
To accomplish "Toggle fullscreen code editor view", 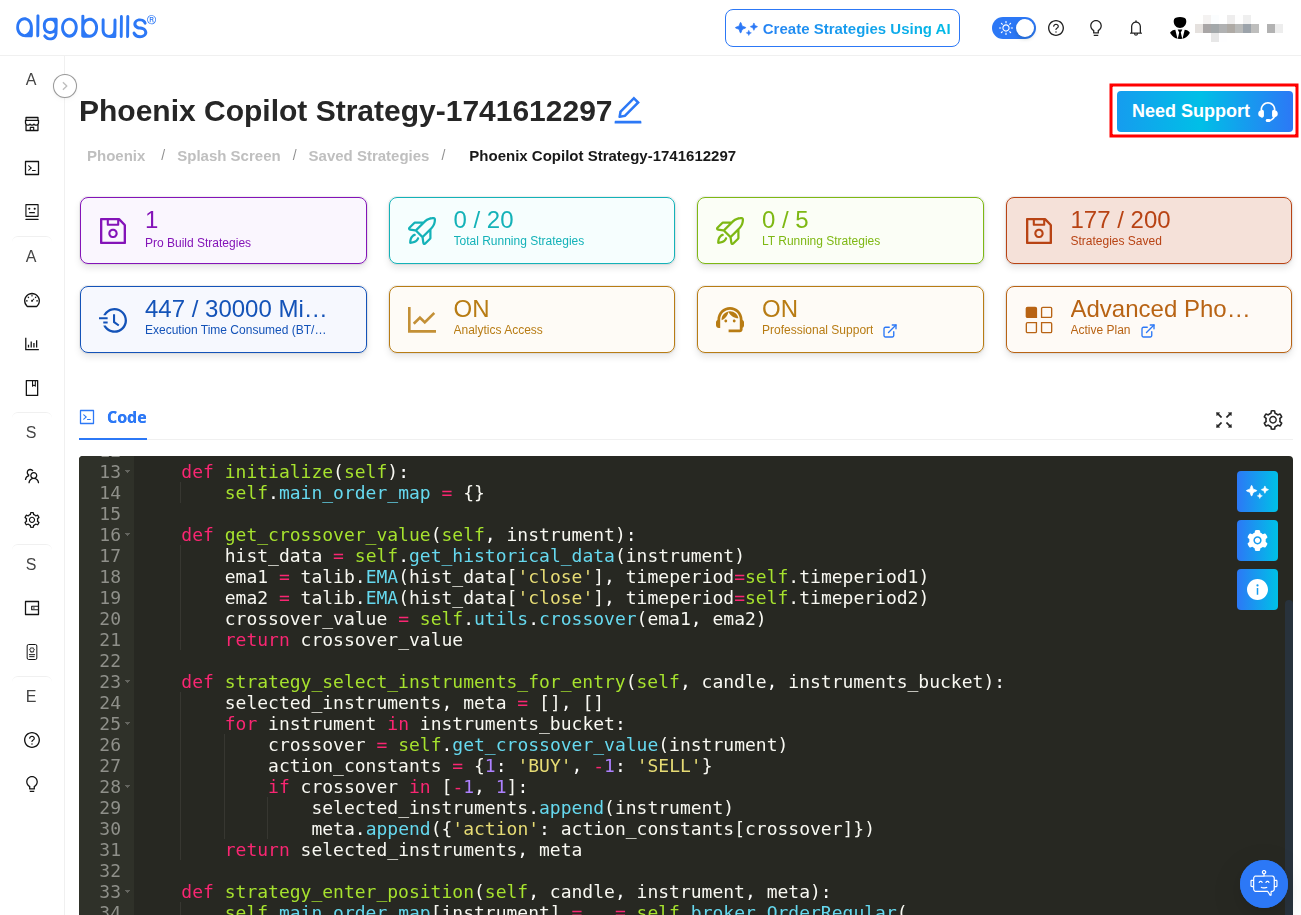I will (1224, 420).
